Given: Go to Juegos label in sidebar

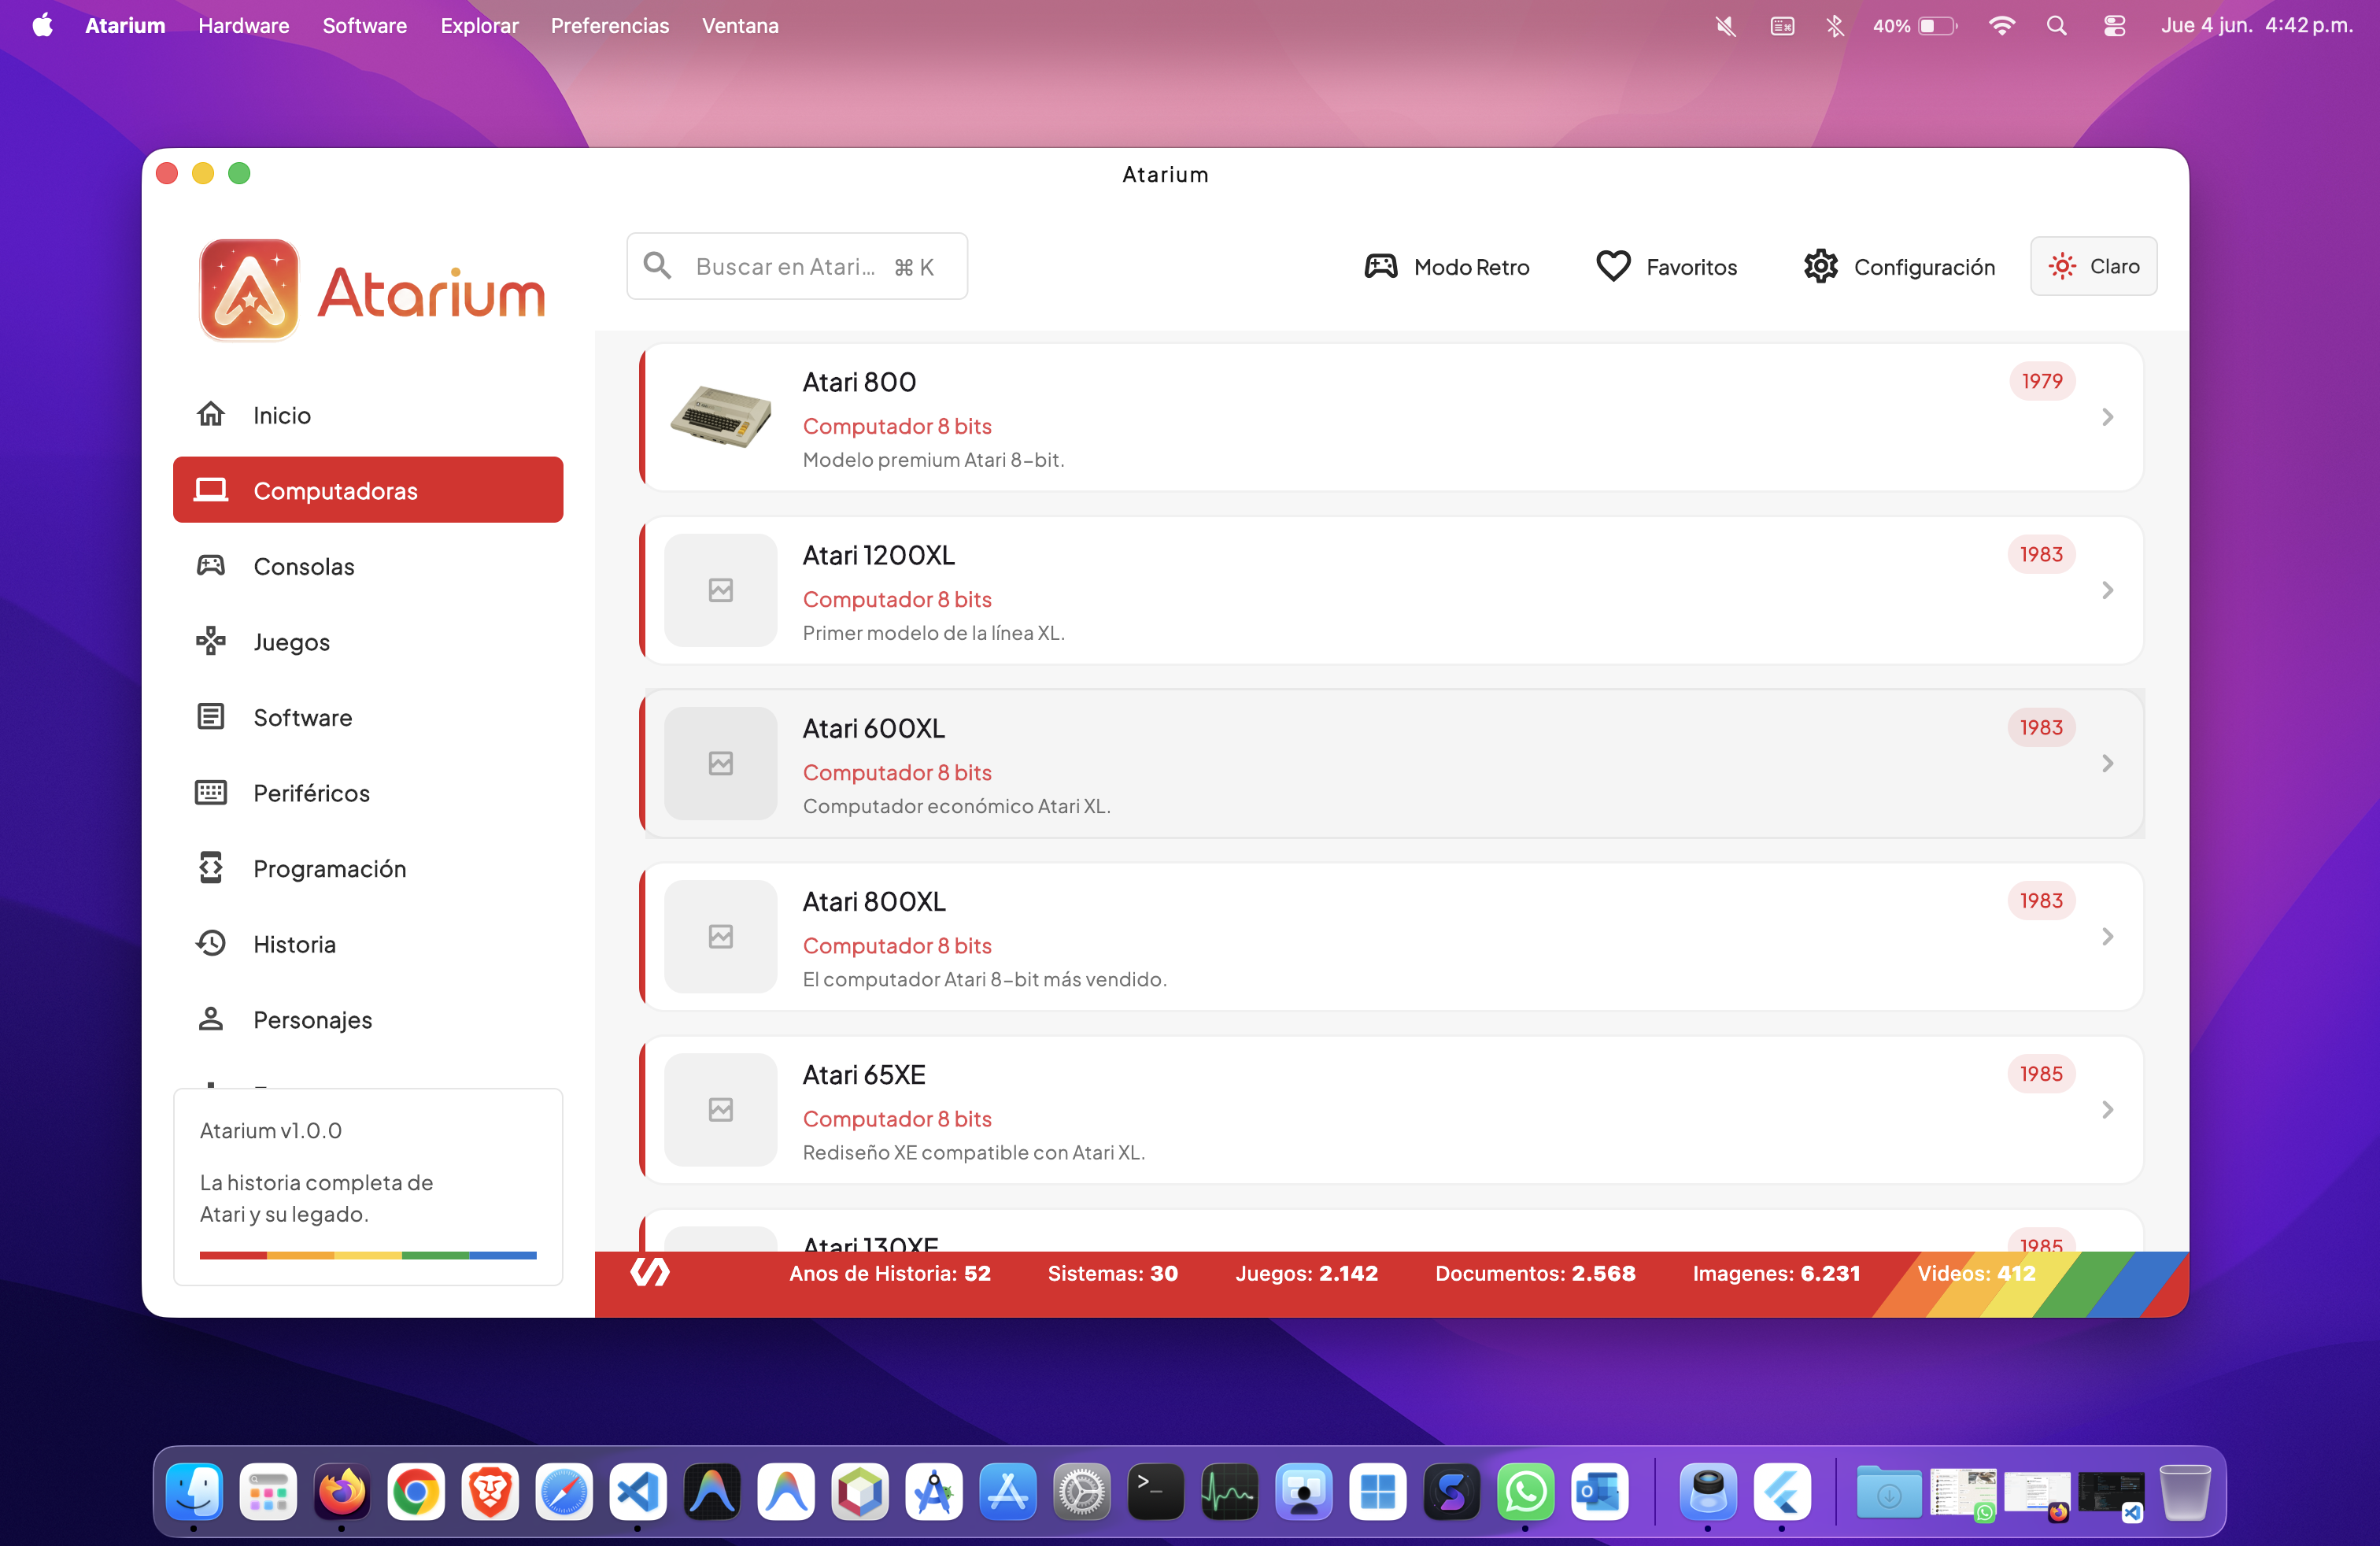Looking at the screenshot, I should click(291, 642).
